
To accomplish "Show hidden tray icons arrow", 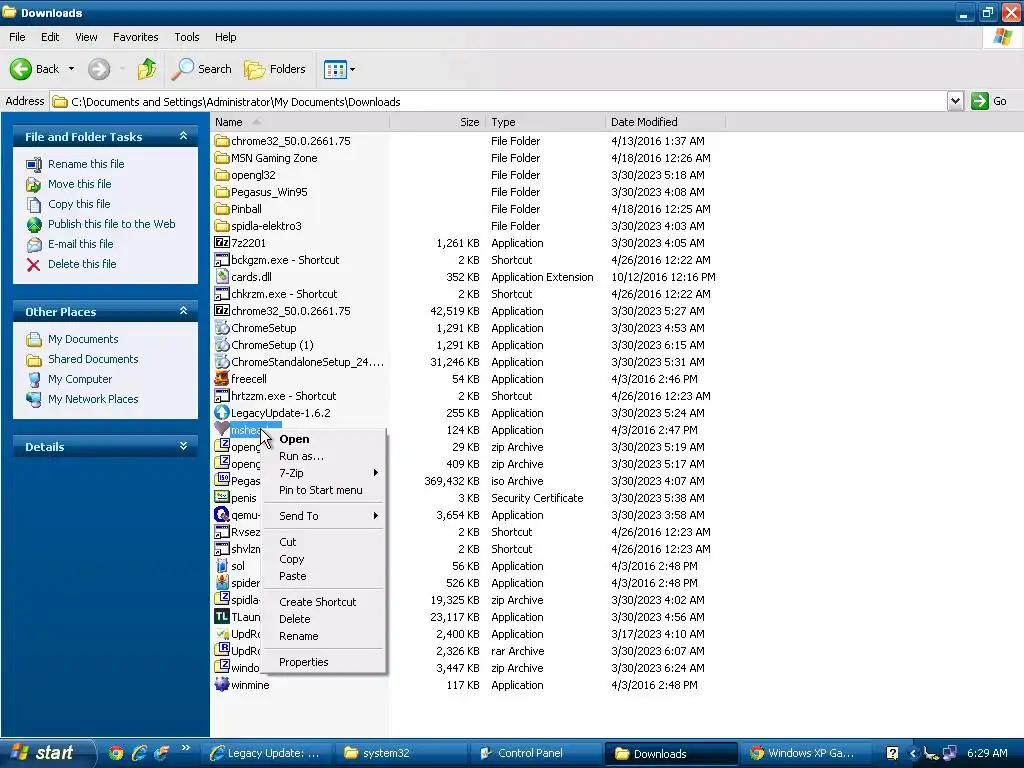I will [913, 753].
